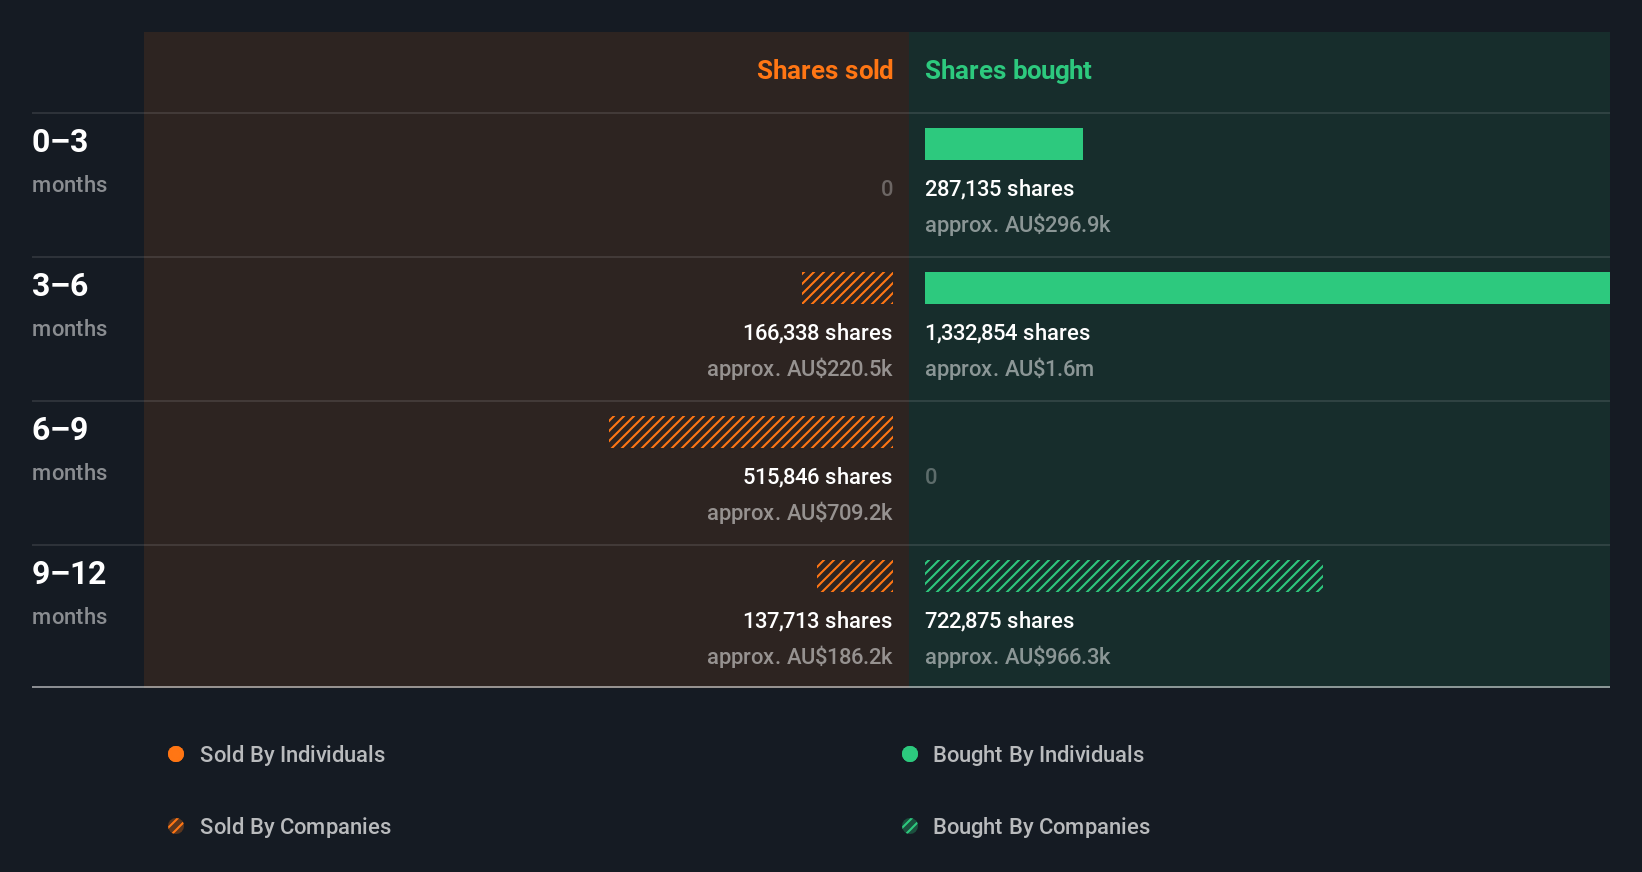Image resolution: width=1642 pixels, height=872 pixels.
Task: Toggle the Sold By Companies legend label
Action: pyautogui.click(x=295, y=826)
